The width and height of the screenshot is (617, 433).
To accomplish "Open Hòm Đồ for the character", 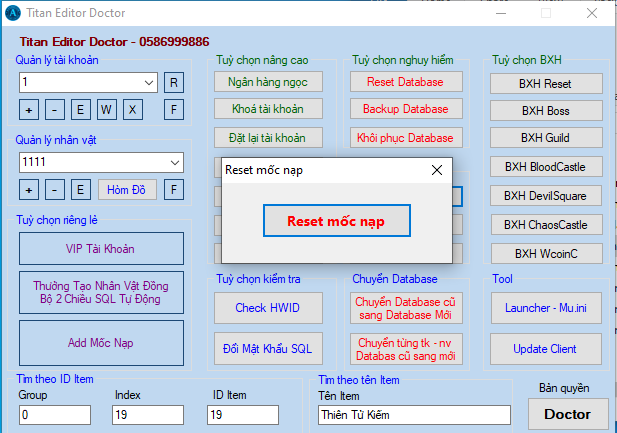I will coord(126,189).
